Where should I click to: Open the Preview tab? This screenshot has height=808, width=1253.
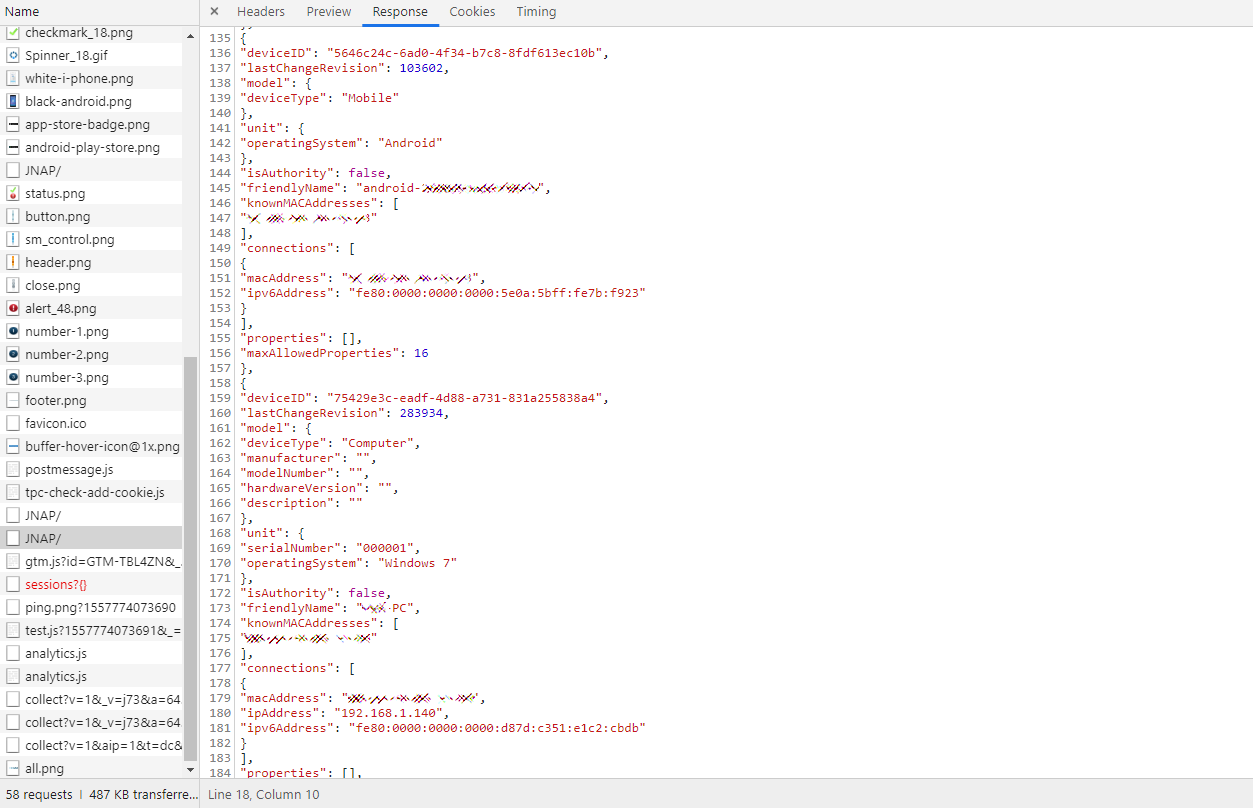(328, 12)
